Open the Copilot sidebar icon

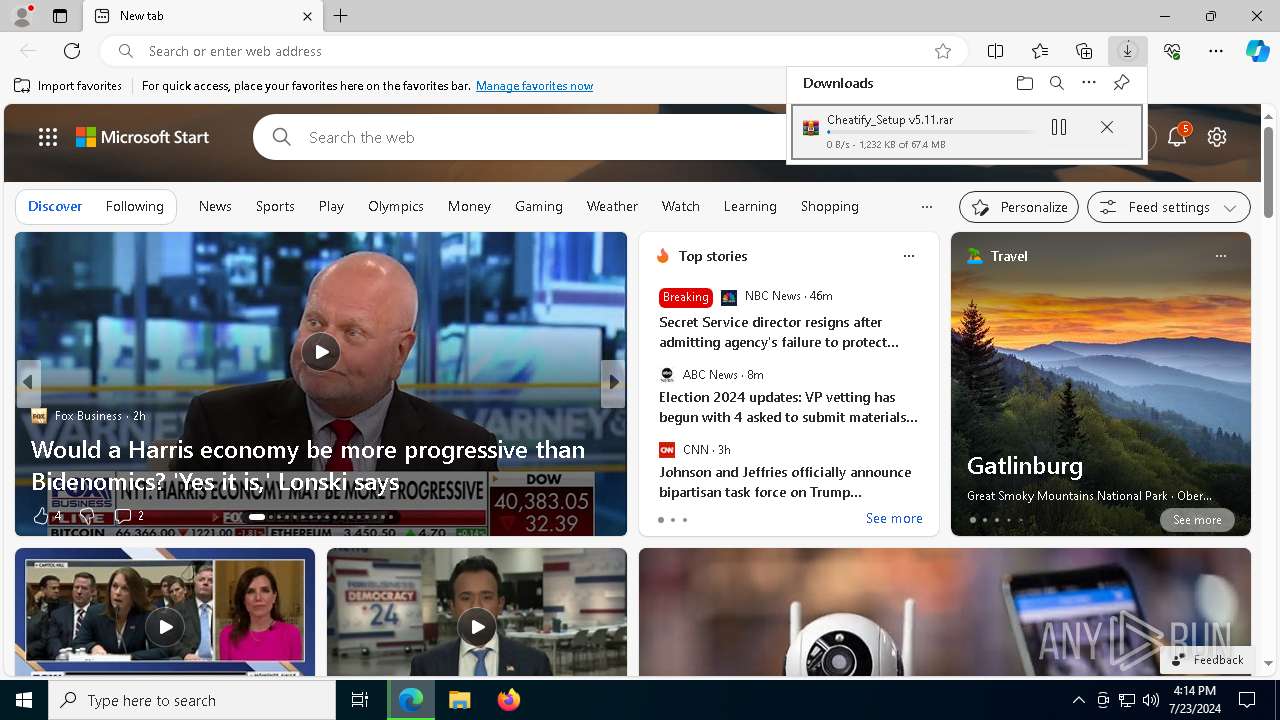[1257, 51]
